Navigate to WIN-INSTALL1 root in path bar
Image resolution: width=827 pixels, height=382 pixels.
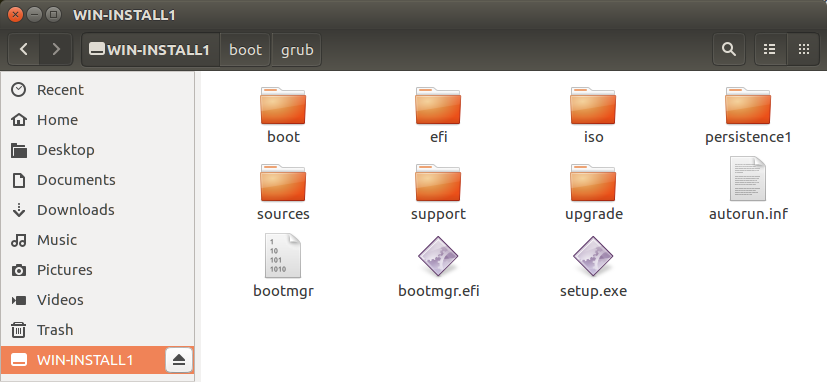click(x=150, y=50)
